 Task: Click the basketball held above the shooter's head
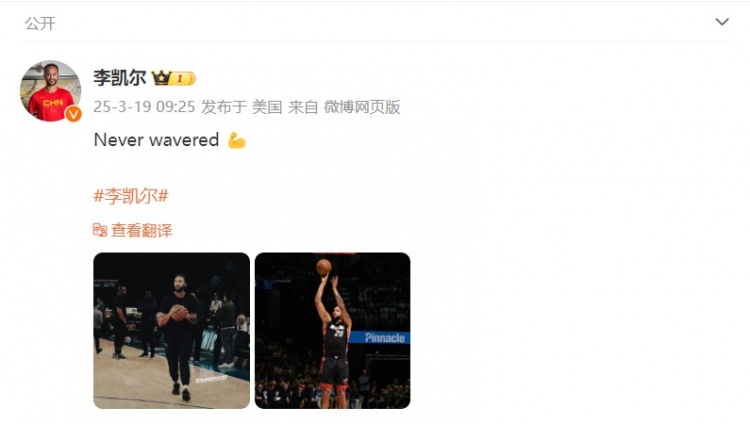(x=324, y=267)
